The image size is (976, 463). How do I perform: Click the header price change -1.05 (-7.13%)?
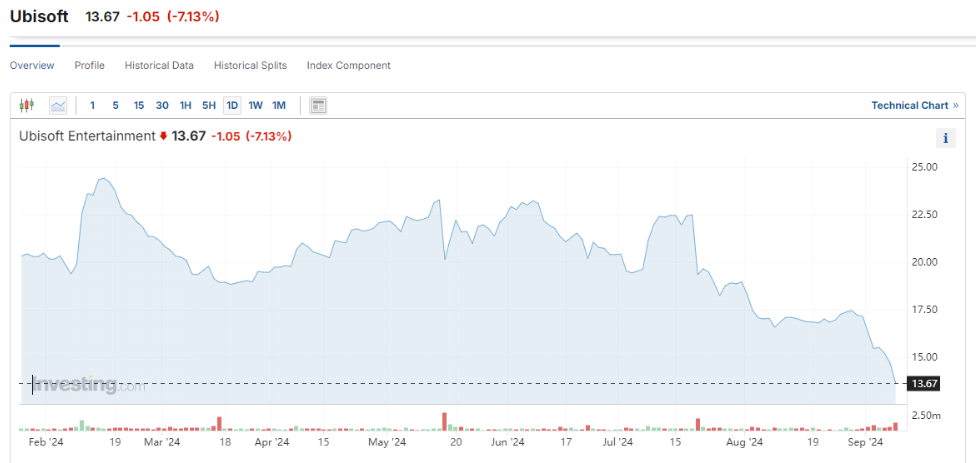coord(173,17)
